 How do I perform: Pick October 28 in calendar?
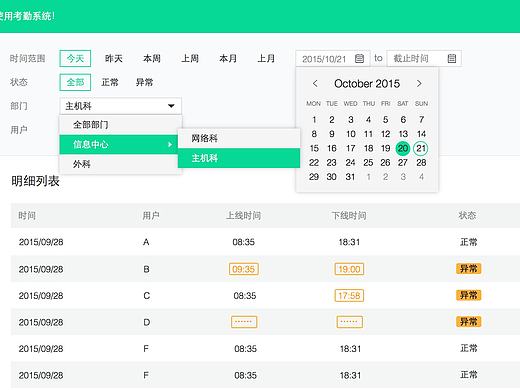[421, 163]
